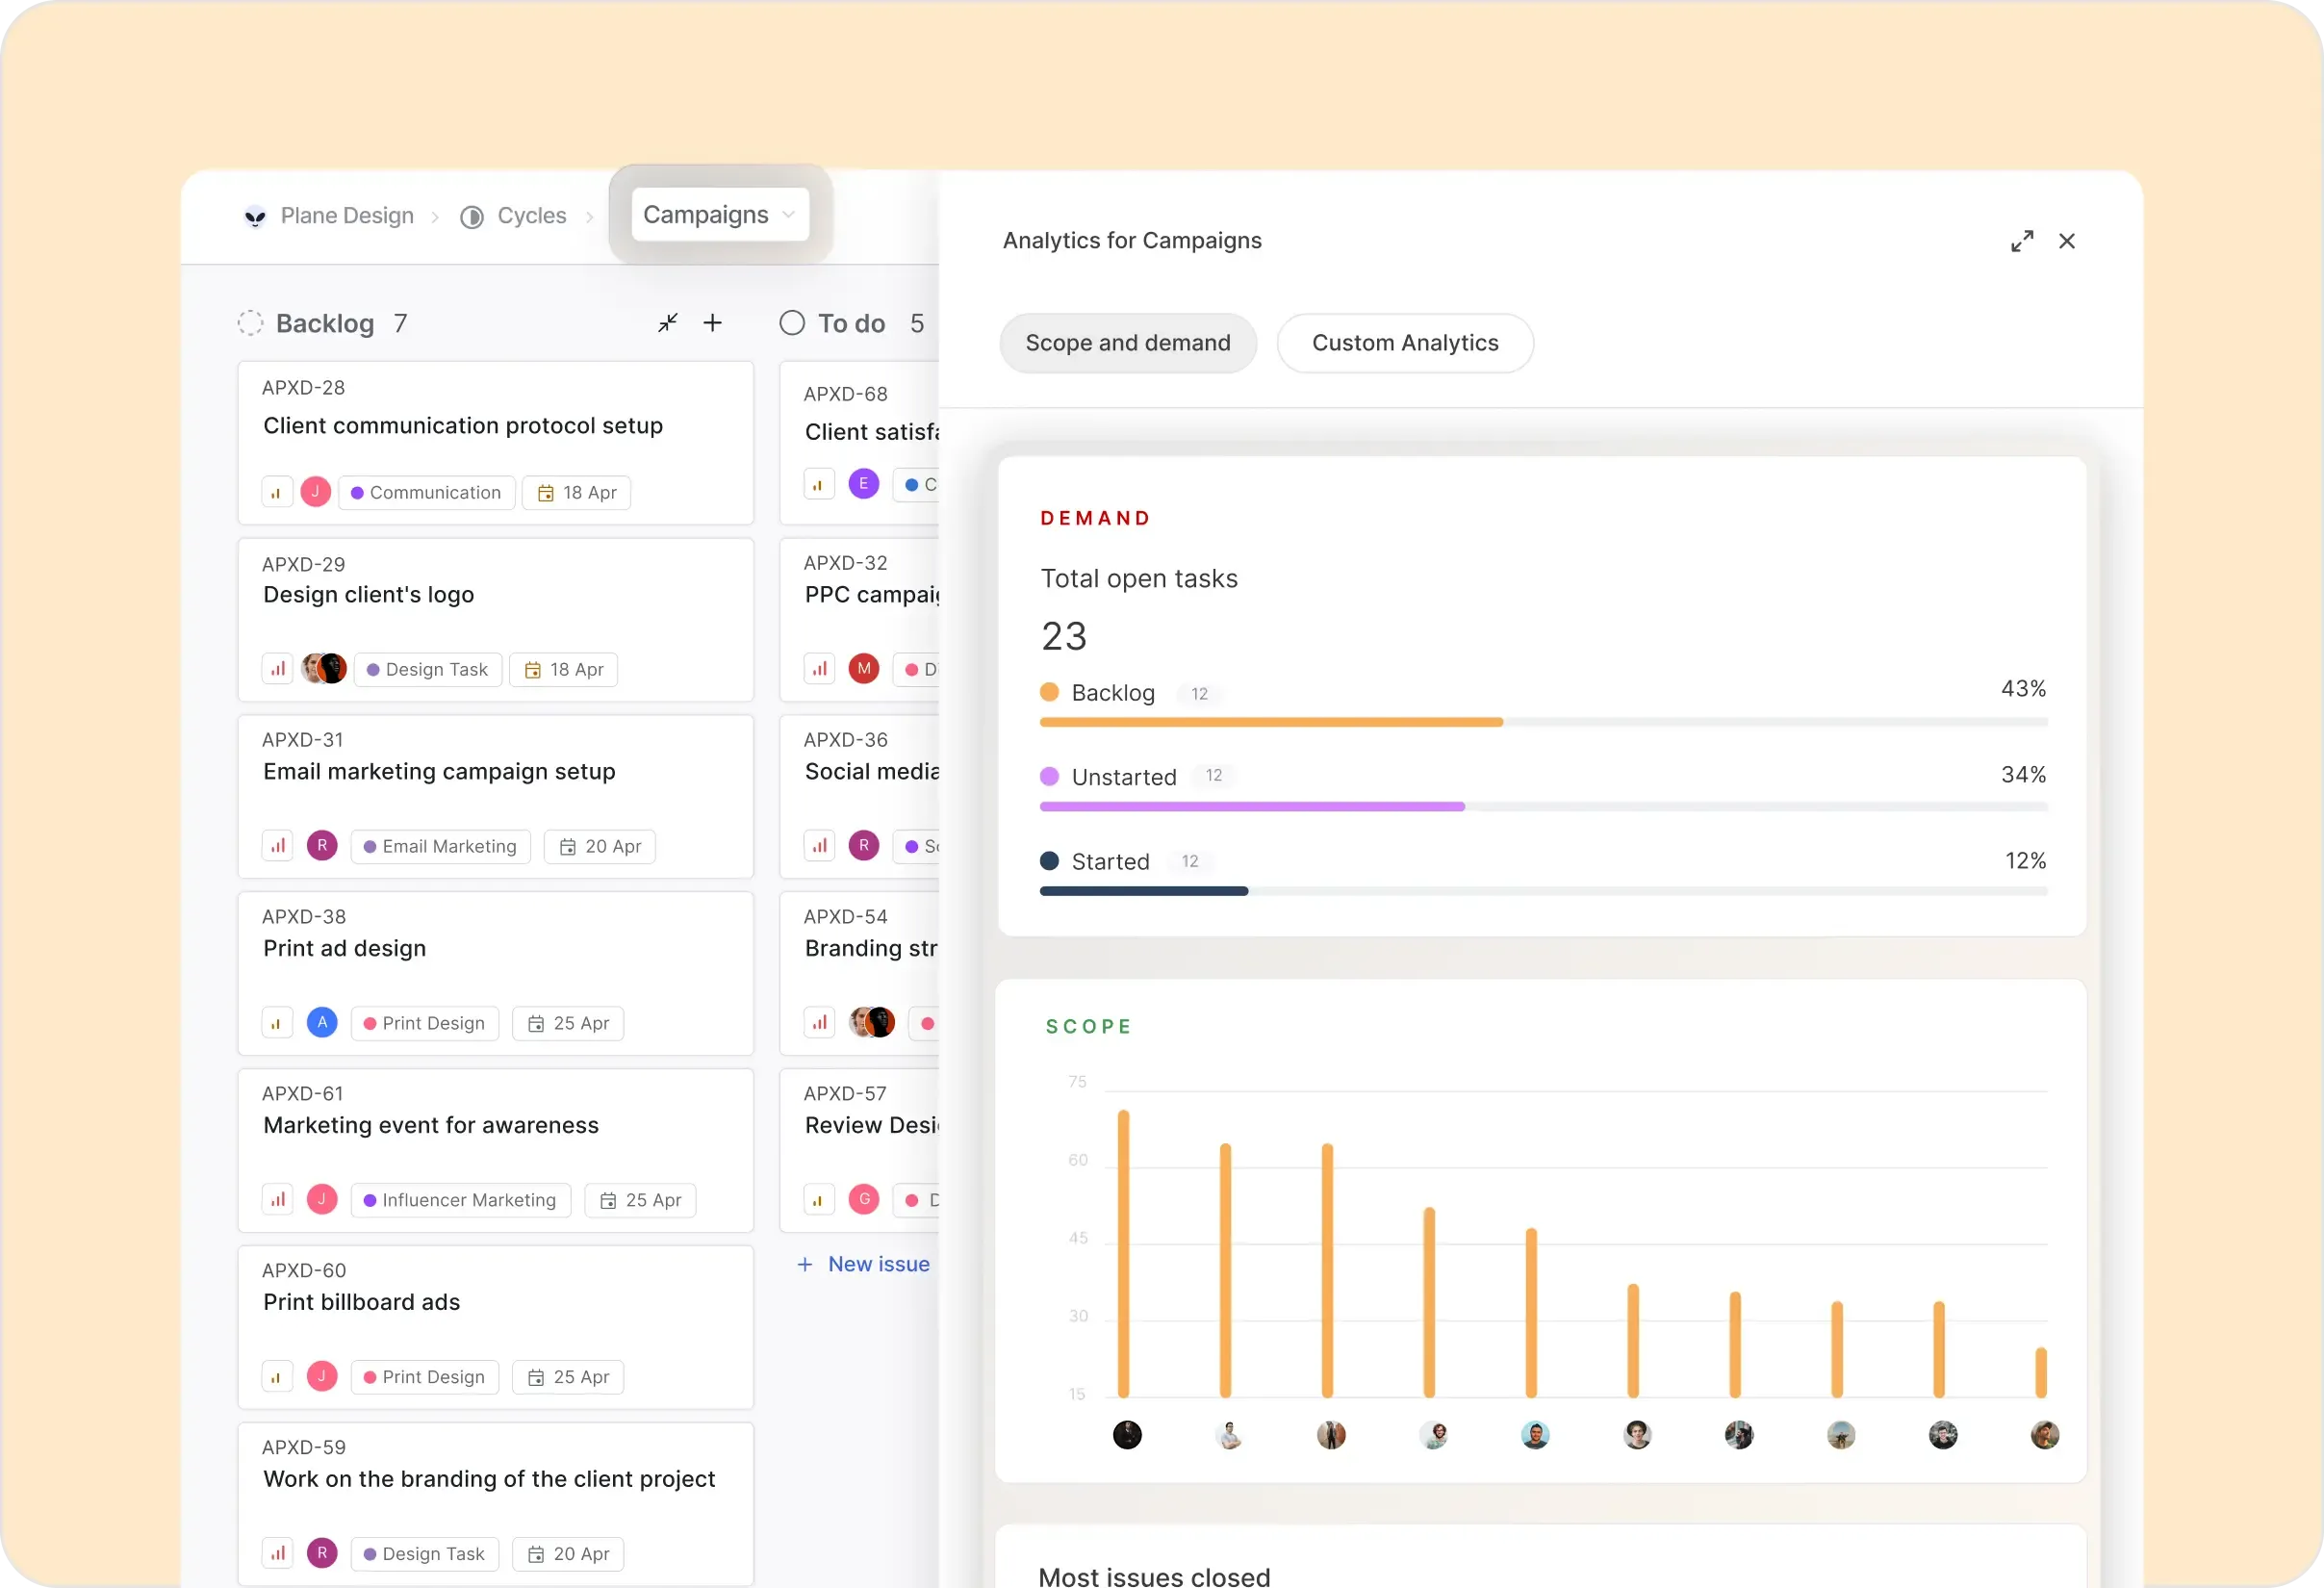Add a new issue to Backlog column

712,323
